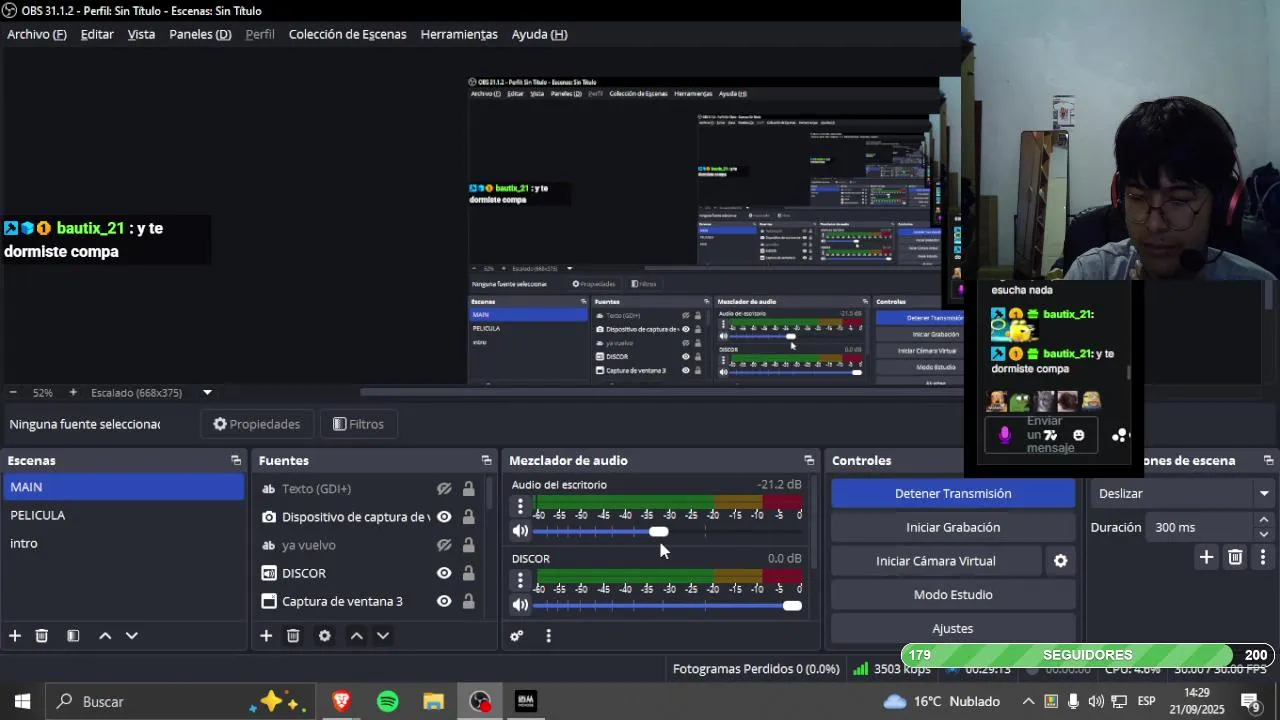The width and height of the screenshot is (1280, 720).
Task: Show hidden system tray icons chevron
Action: point(1028,702)
